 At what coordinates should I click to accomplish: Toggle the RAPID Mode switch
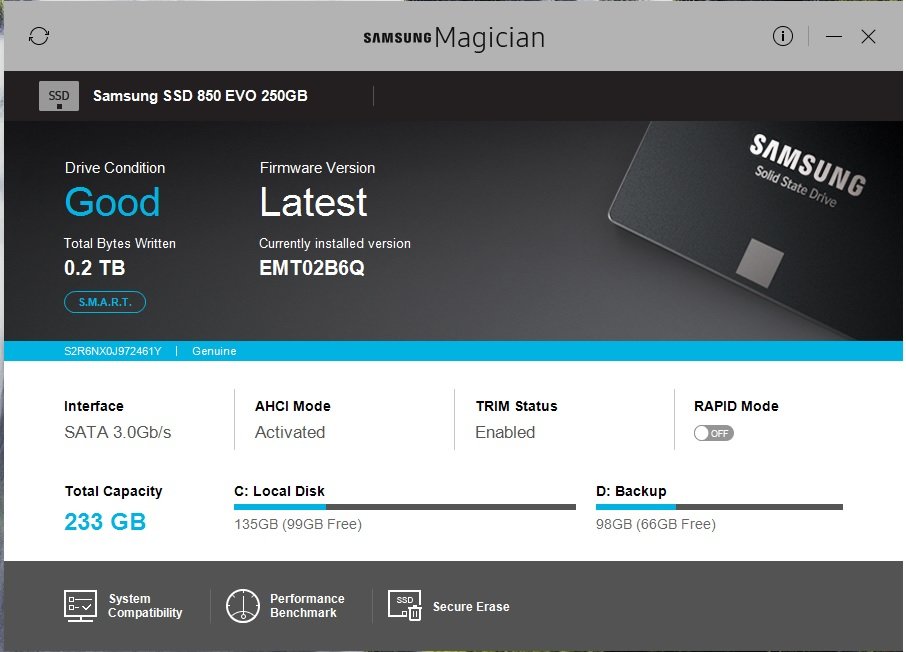714,433
